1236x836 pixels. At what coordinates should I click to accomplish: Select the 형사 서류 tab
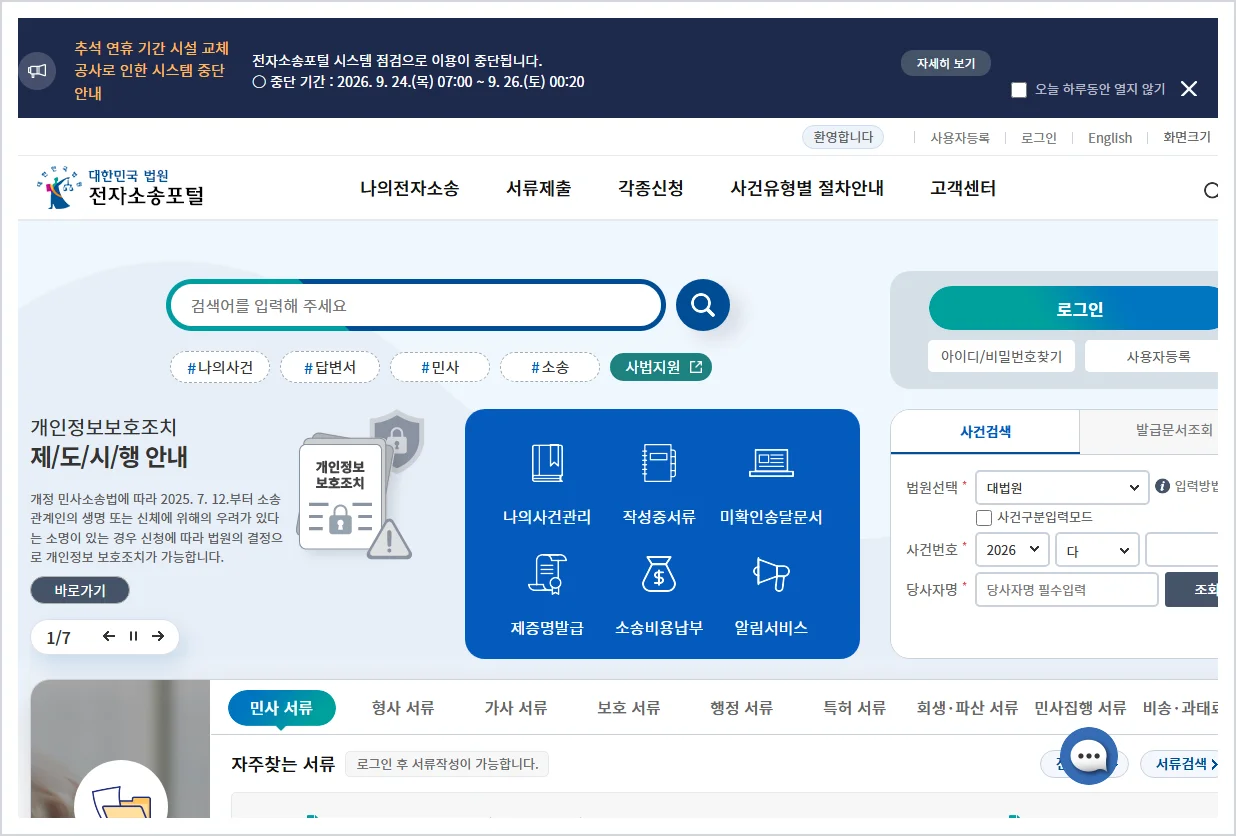(403, 708)
